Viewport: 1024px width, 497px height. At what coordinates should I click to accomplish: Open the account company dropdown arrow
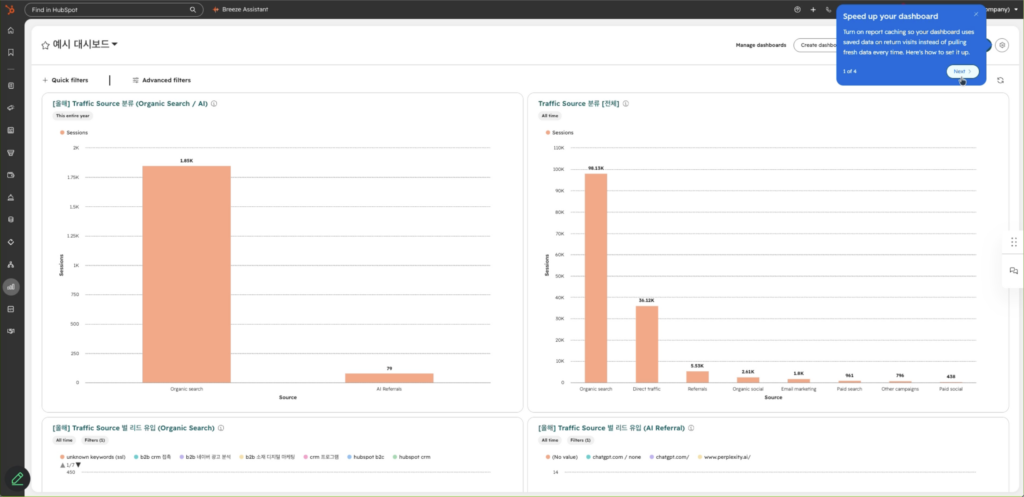tap(1016, 10)
